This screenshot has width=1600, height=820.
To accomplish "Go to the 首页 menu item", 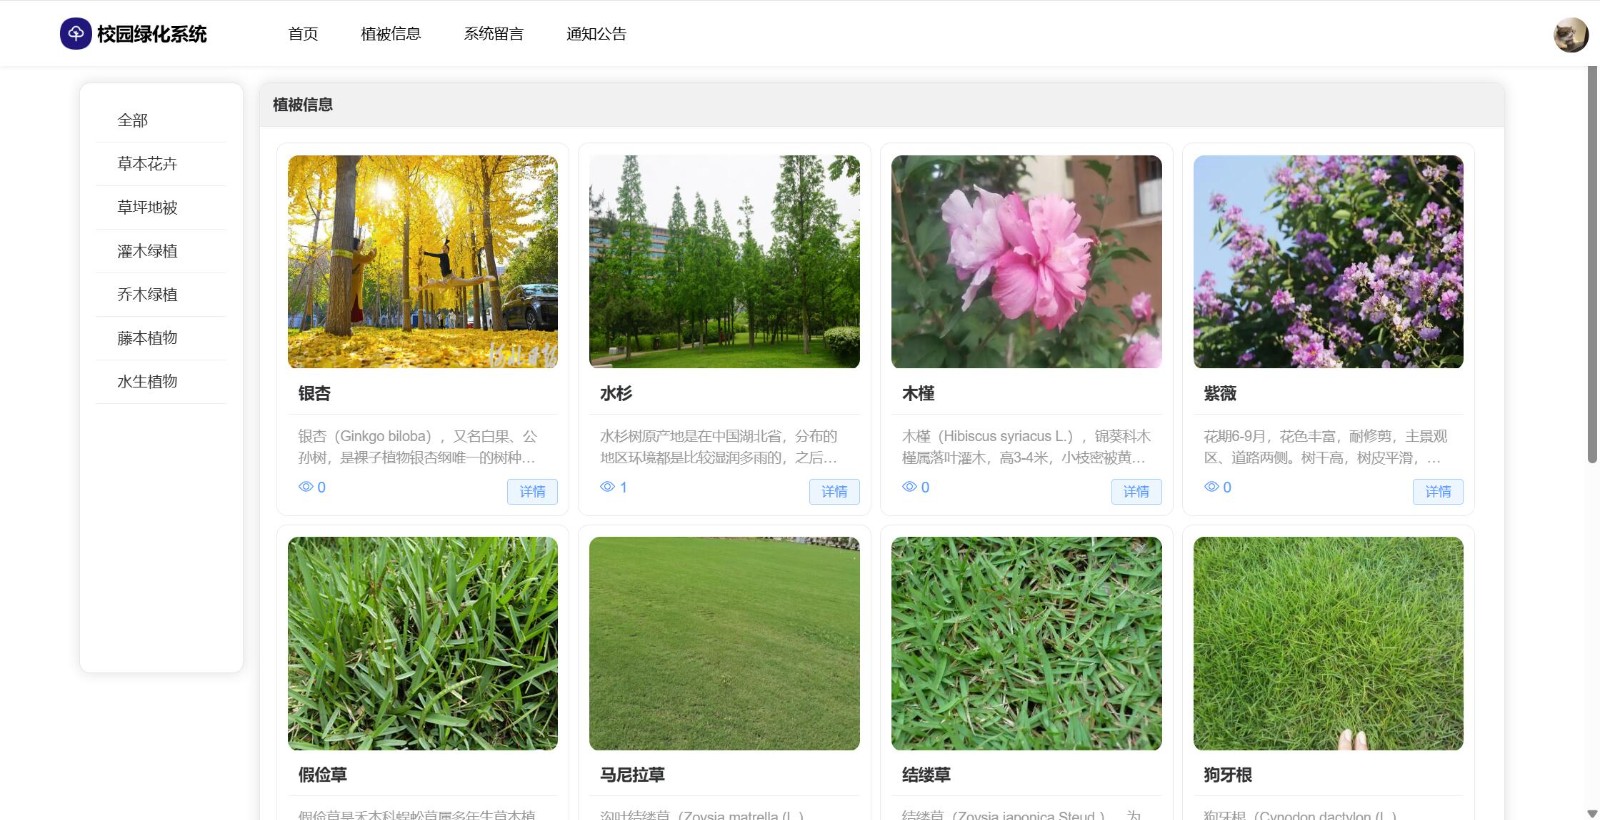I will (x=303, y=34).
